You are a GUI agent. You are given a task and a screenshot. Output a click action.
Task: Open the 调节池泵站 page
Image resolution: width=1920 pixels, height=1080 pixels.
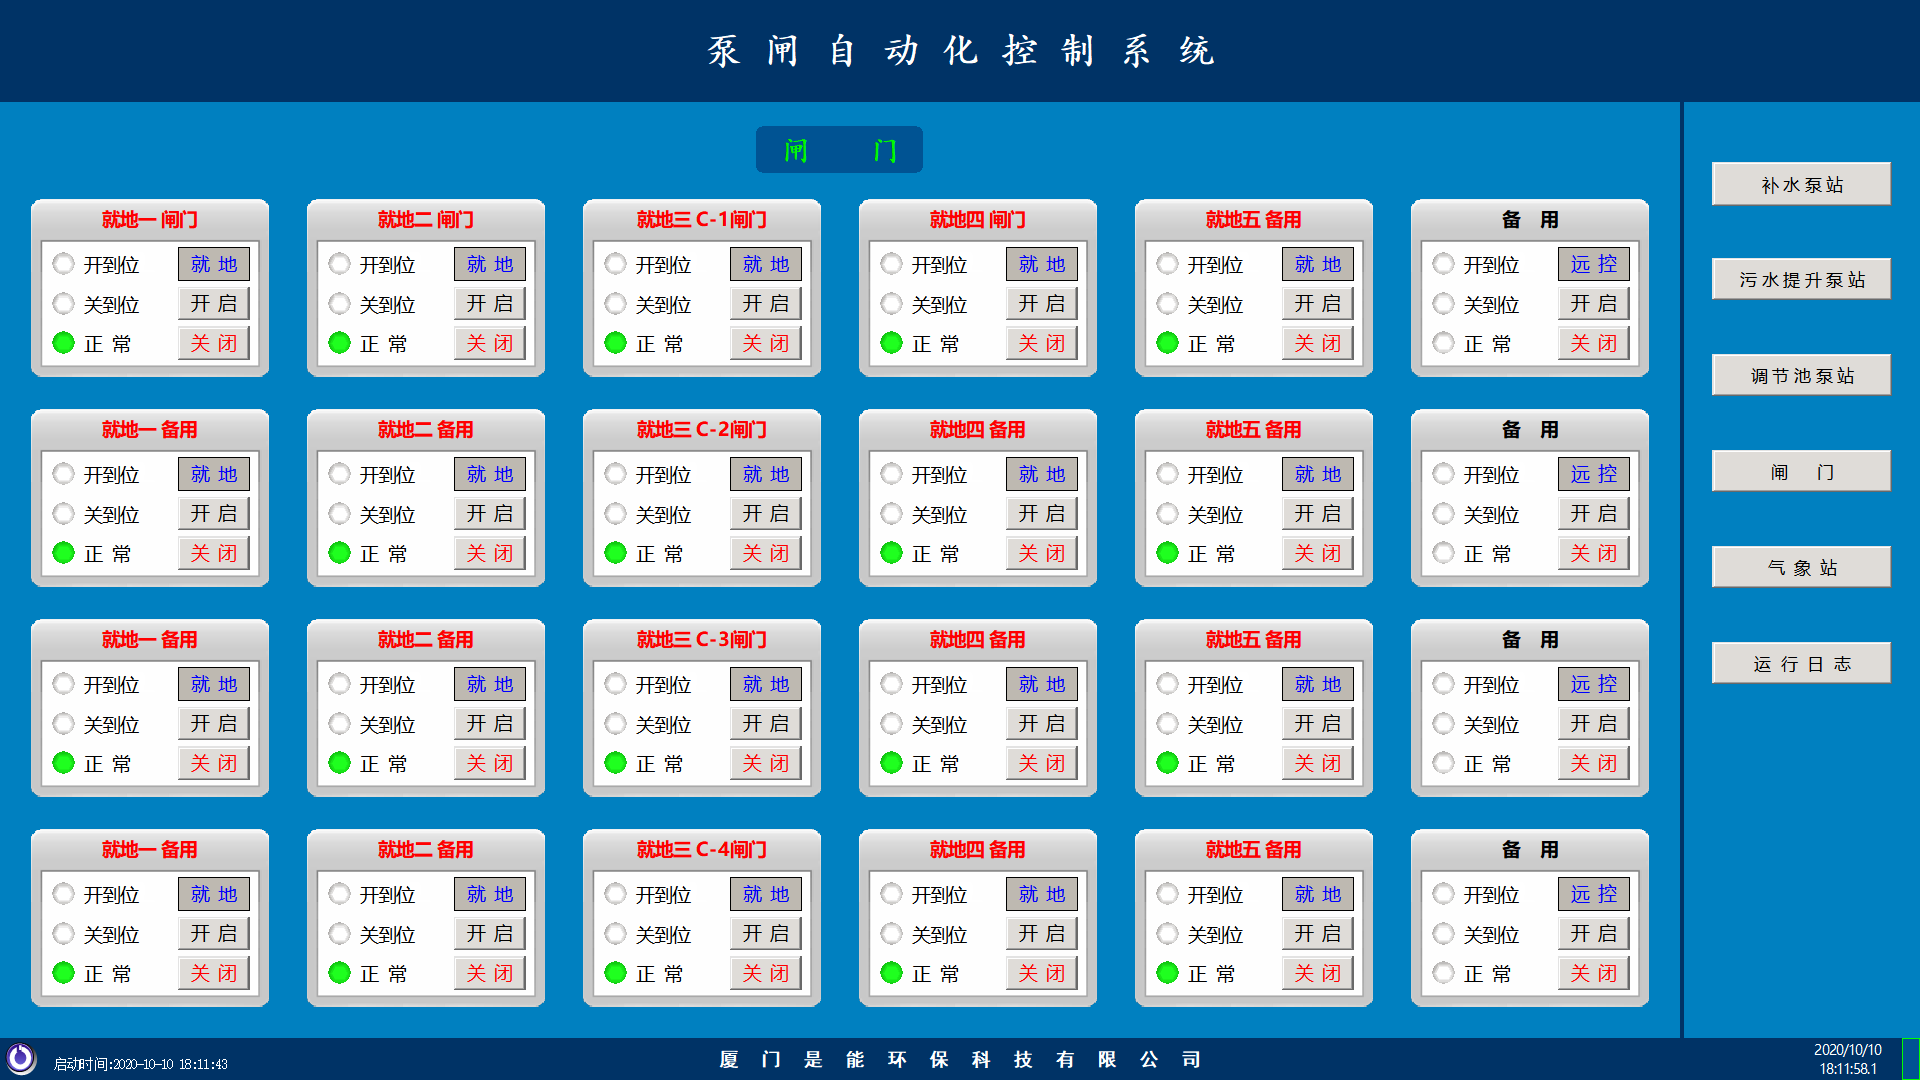[1800, 375]
